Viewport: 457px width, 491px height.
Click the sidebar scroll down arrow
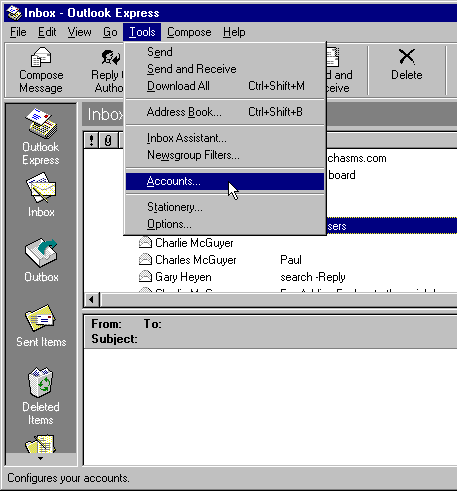(x=41, y=459)
